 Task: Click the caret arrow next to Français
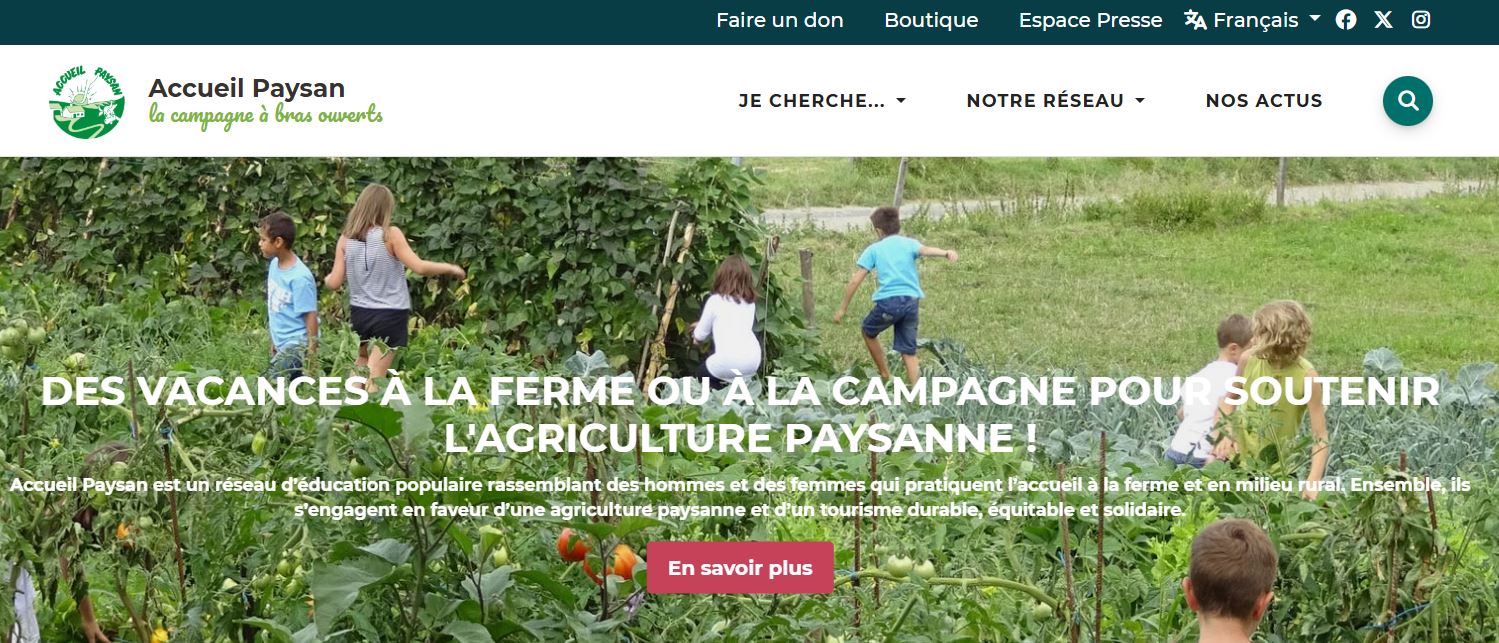click(1315, 19)
